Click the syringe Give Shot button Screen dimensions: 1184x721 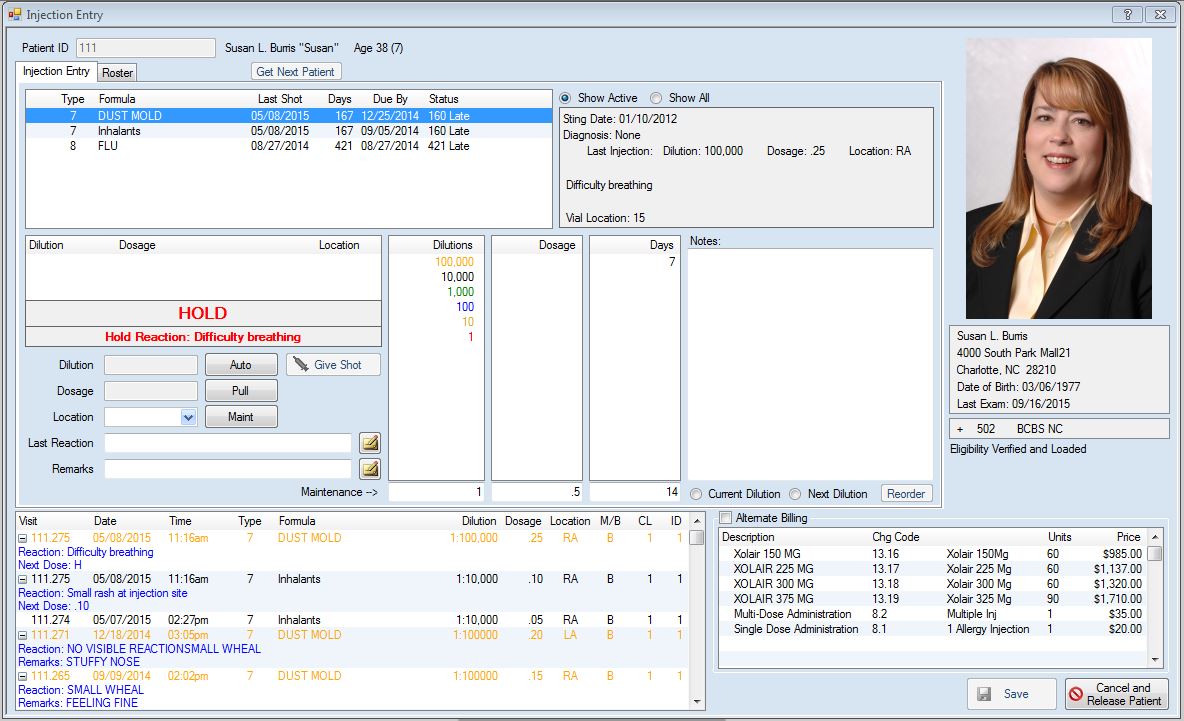(x=333, y=365)
